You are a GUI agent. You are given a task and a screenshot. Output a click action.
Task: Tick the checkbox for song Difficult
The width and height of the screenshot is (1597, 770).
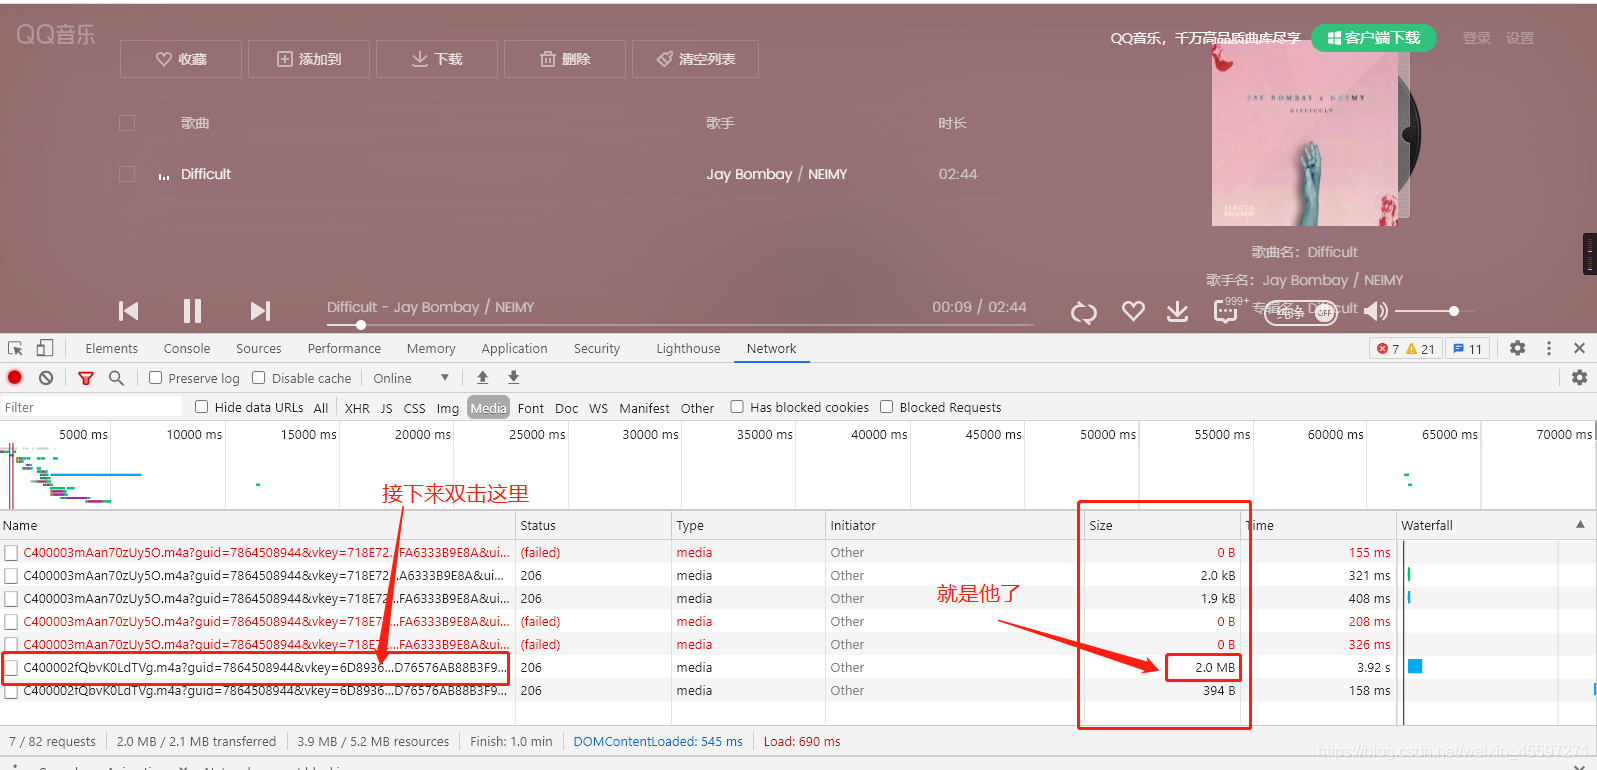127,174
